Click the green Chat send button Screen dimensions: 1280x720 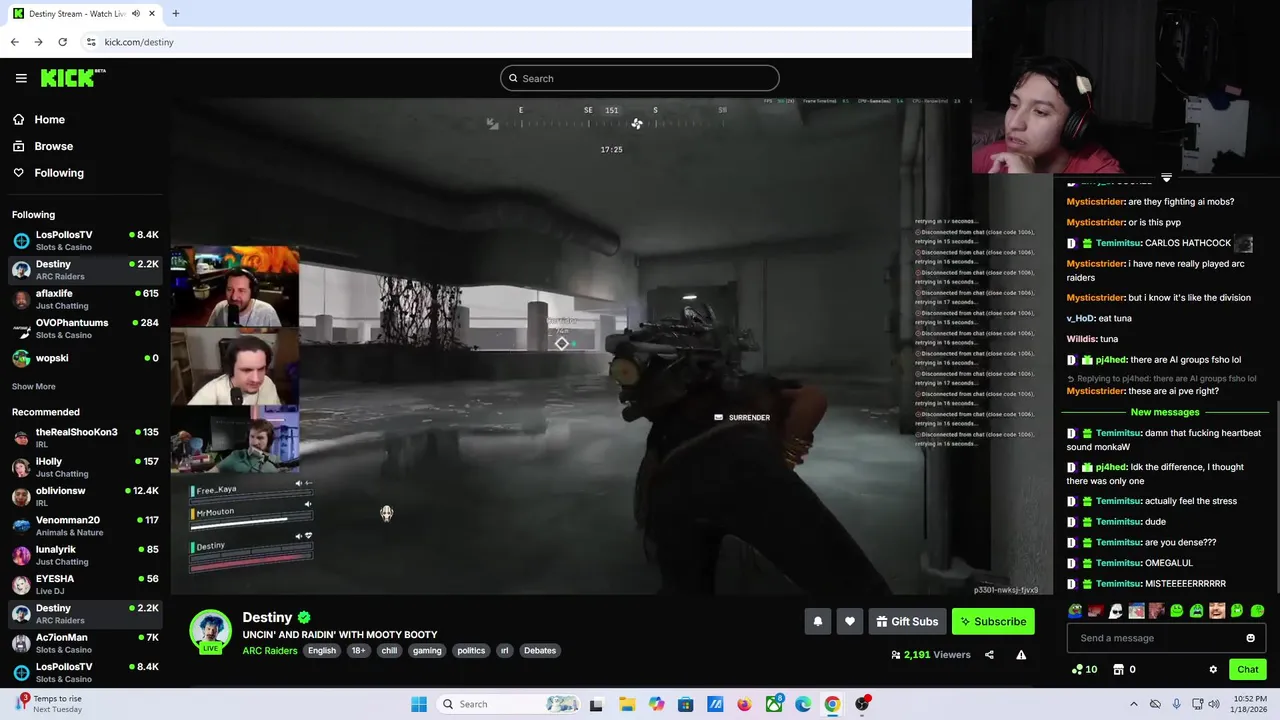1247,670
